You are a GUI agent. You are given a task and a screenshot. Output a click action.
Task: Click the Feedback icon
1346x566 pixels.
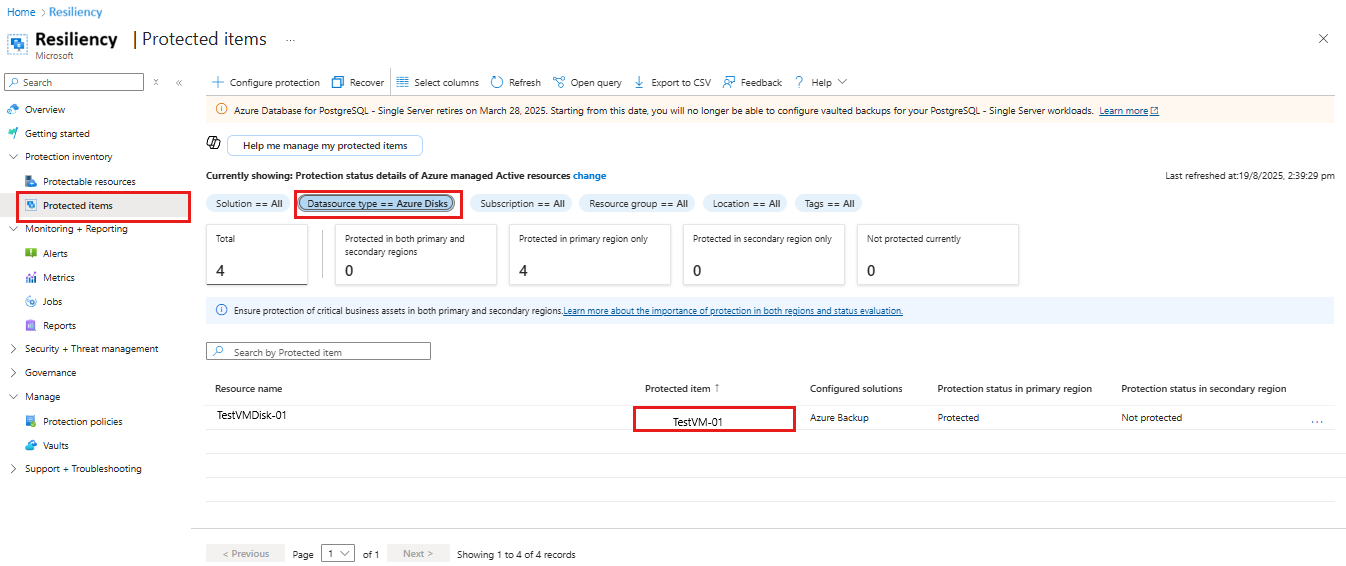[729, 83]
